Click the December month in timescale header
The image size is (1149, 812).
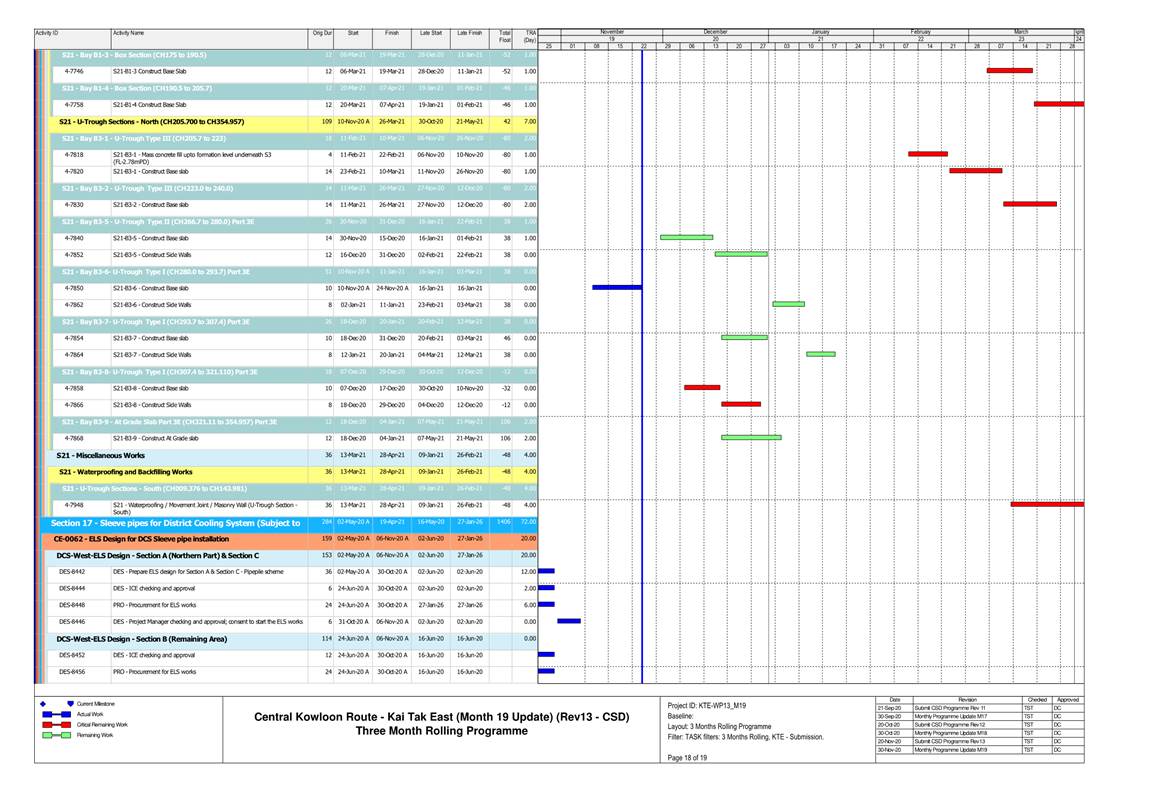[x=715, y=33]
